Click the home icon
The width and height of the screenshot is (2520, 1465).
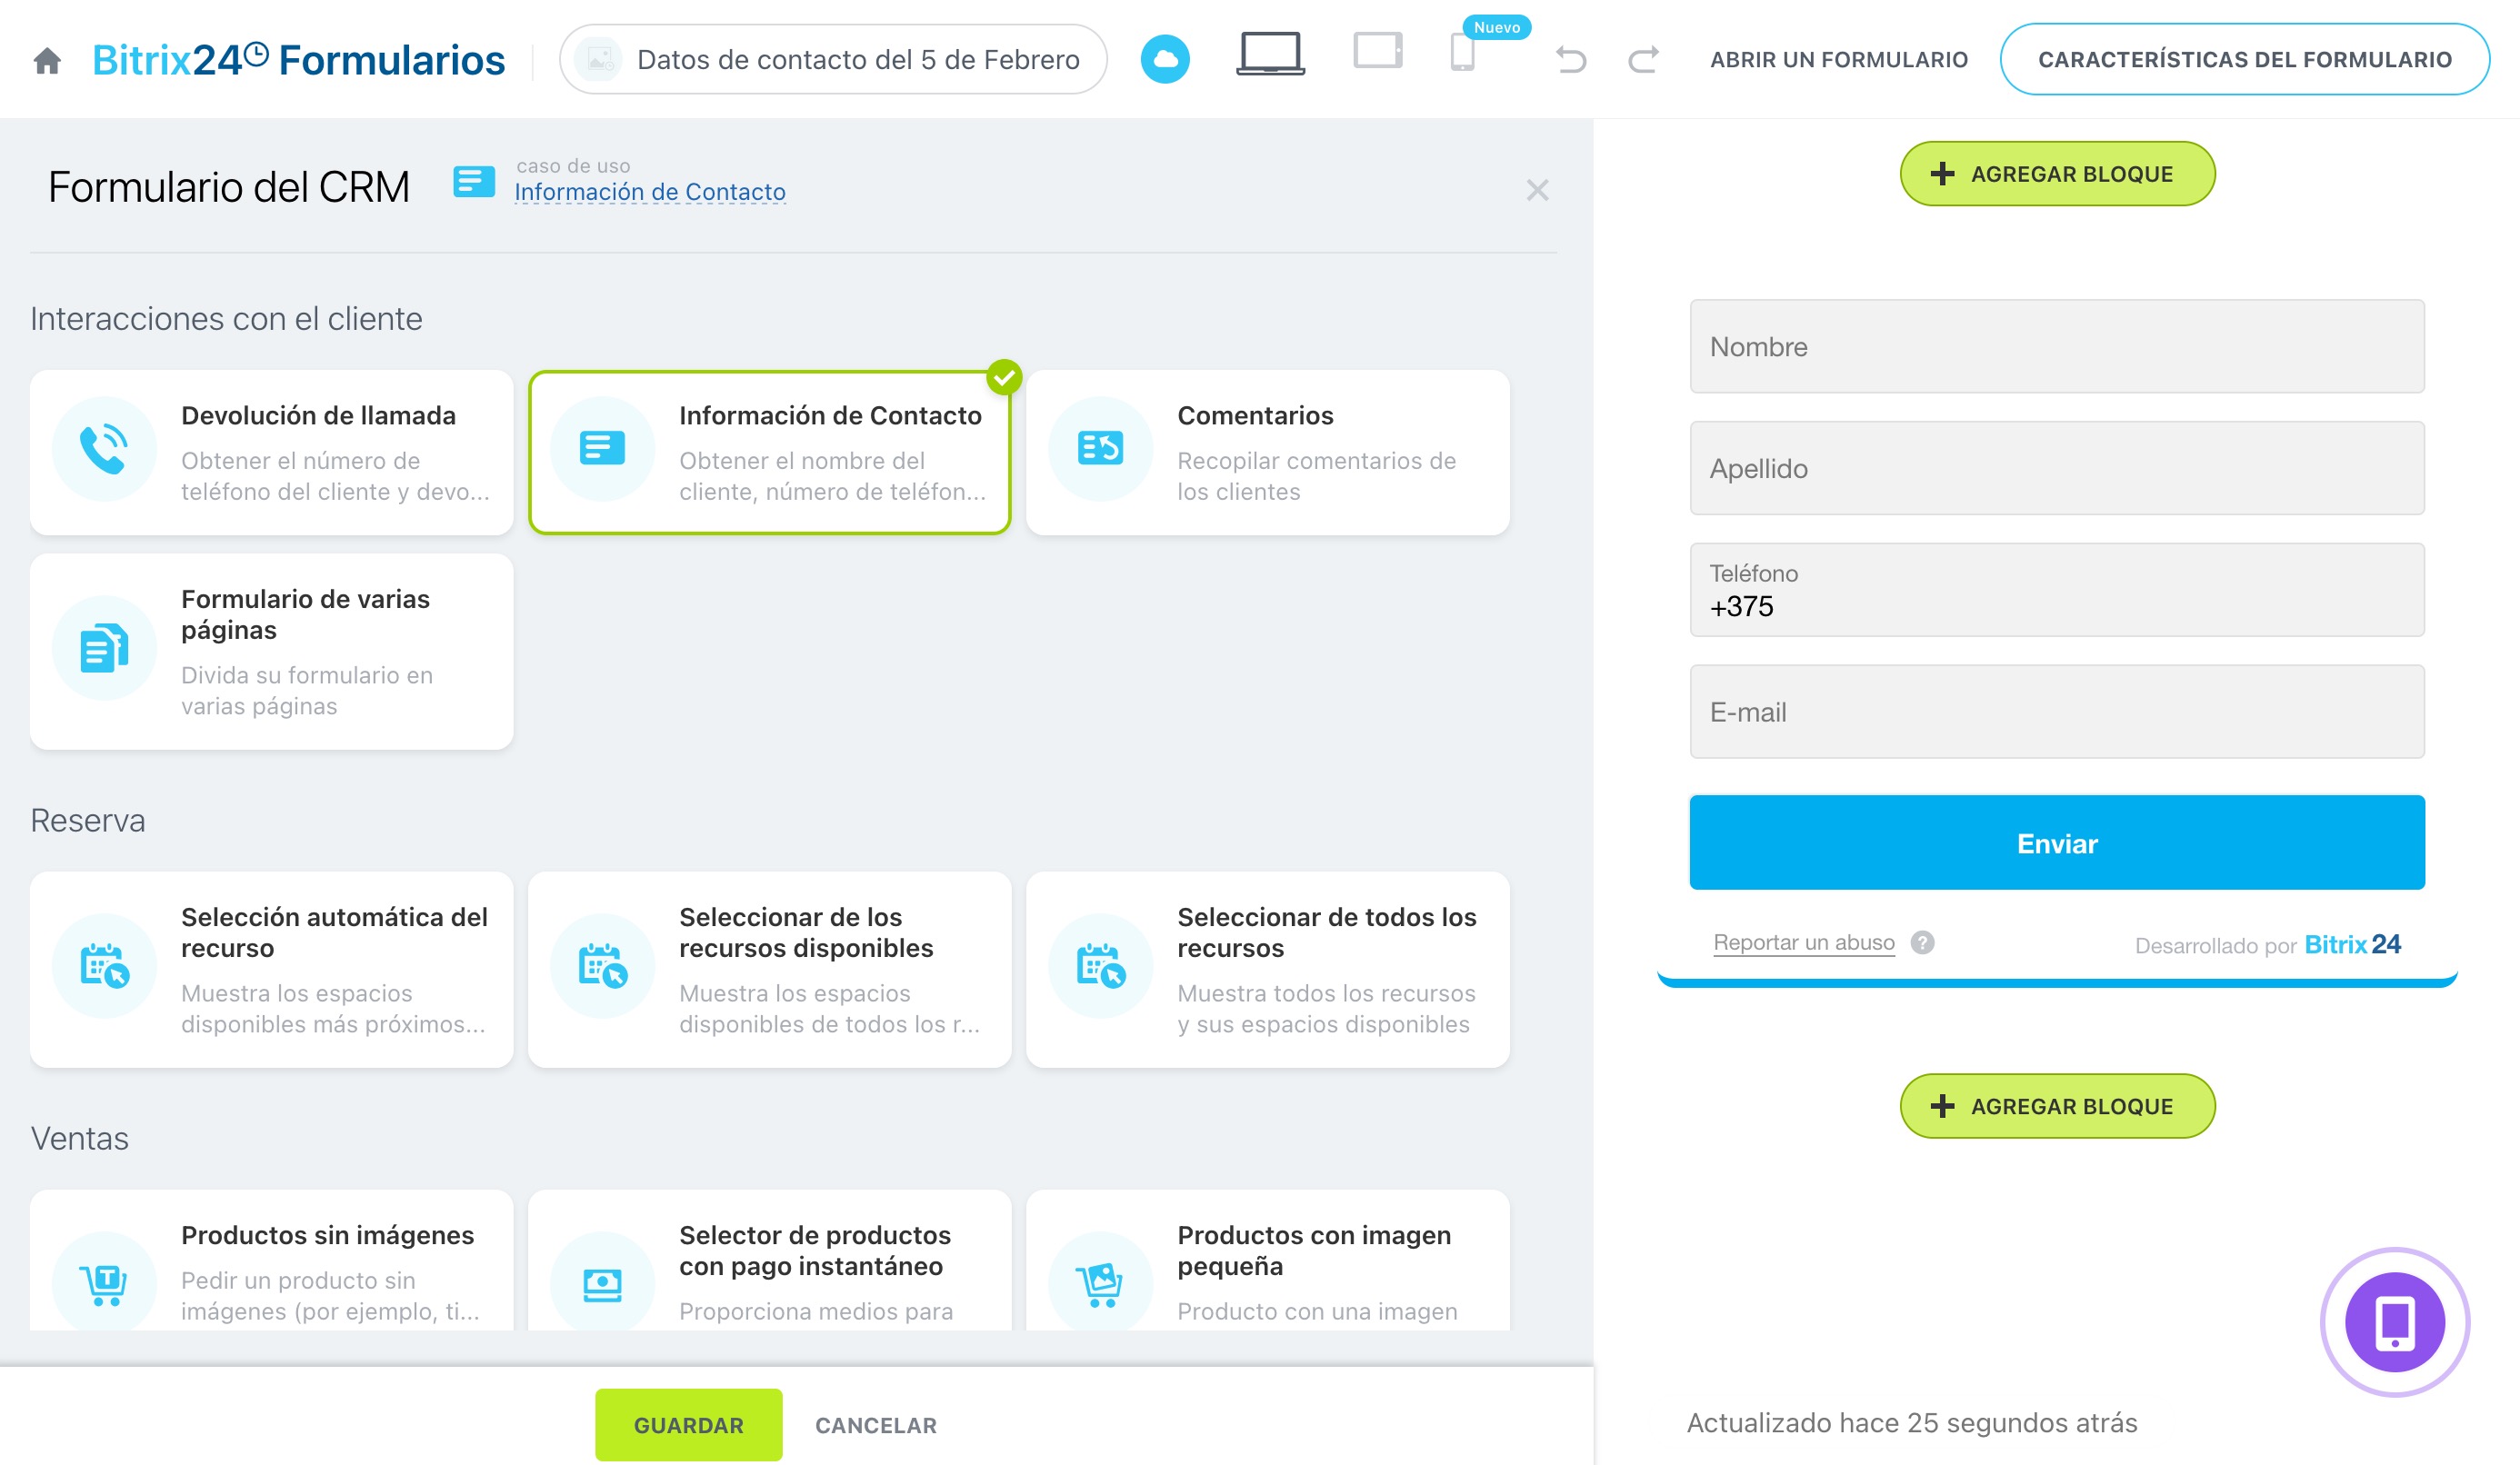[x=47, y=61]
